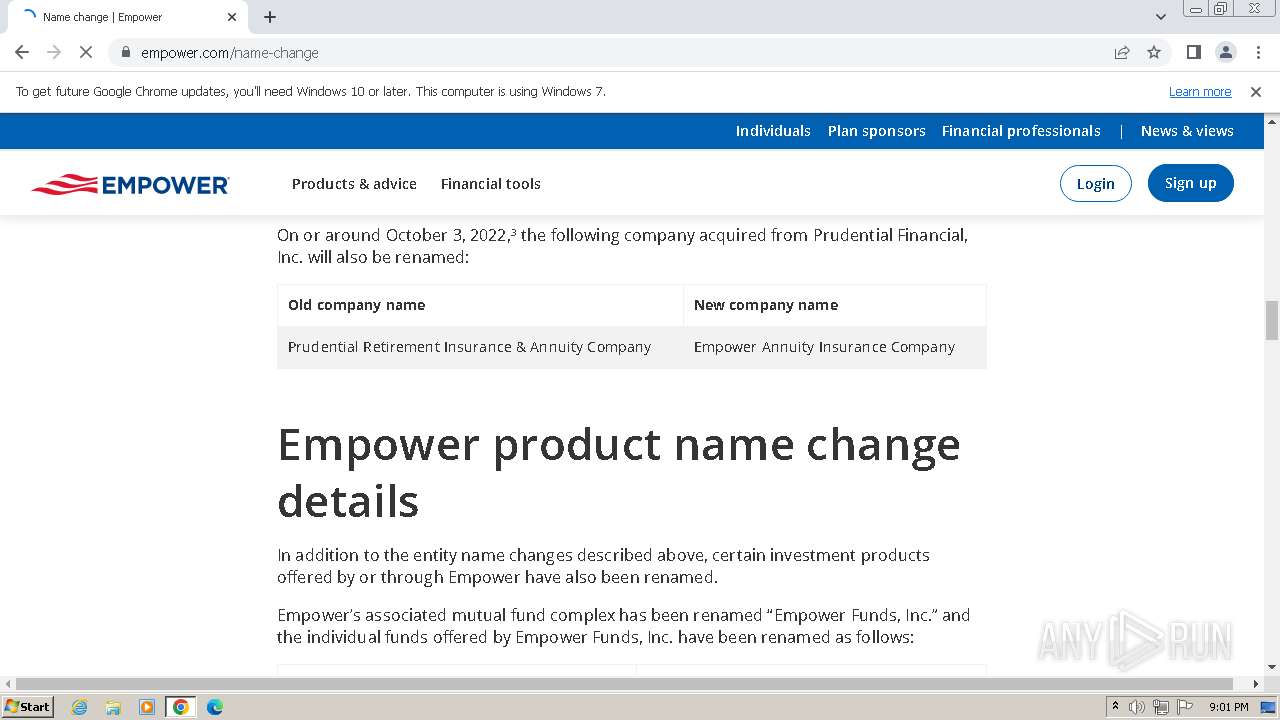The image size is (1280, 720).
Task: Open Financial tools menu
Action: (491, 184)
